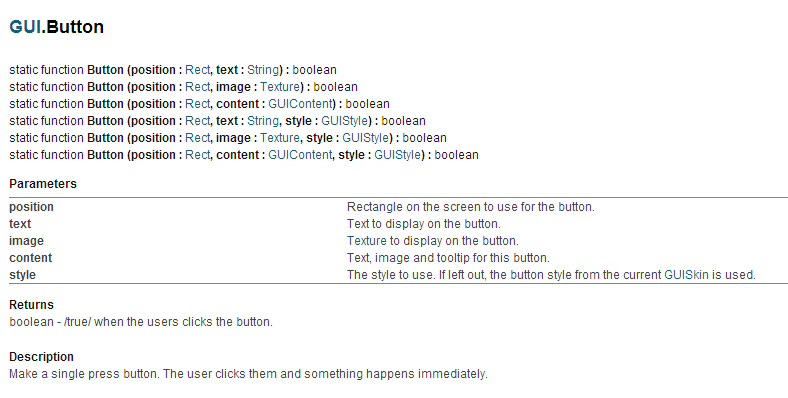Open GUIStyle in the text and style overload
This screenshot has width=788, height=398.
[x=345, y=121]
